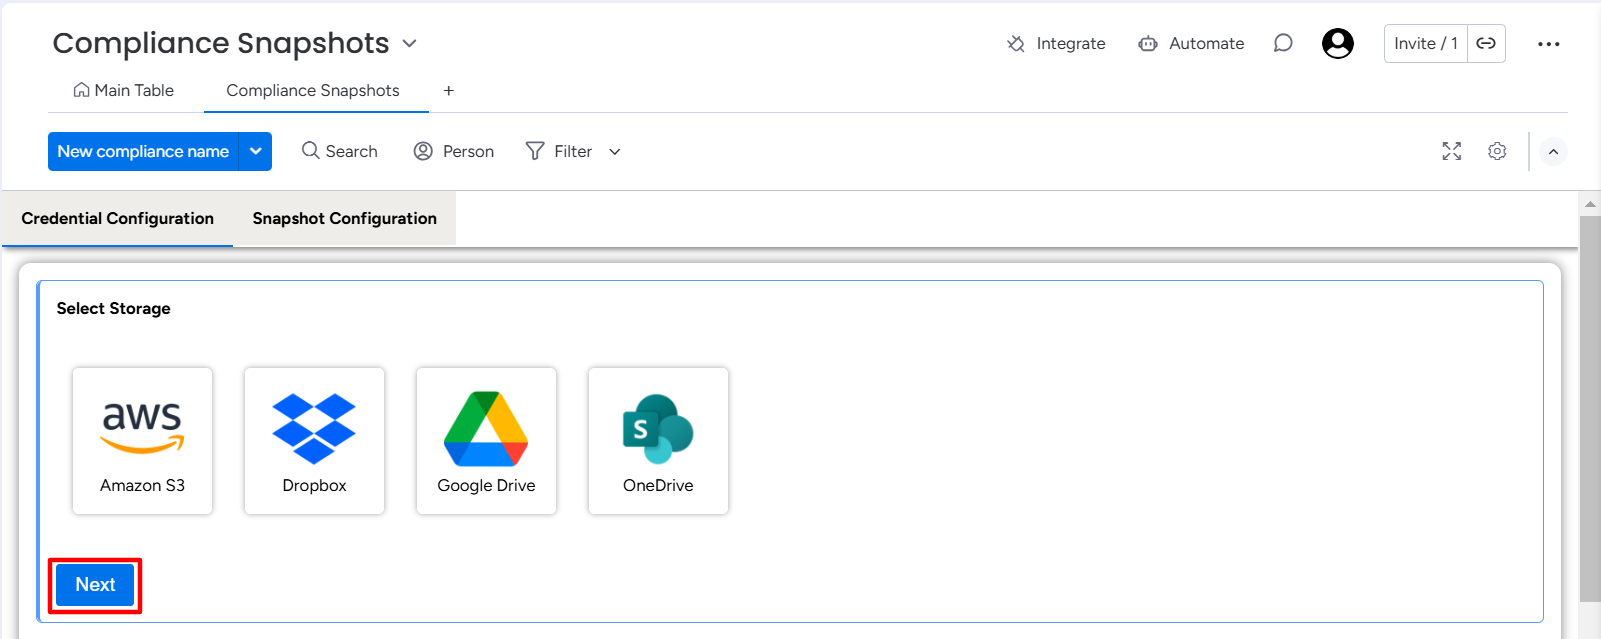
Task: Open the conversation bubble icon
Action: pos(1283,43)
